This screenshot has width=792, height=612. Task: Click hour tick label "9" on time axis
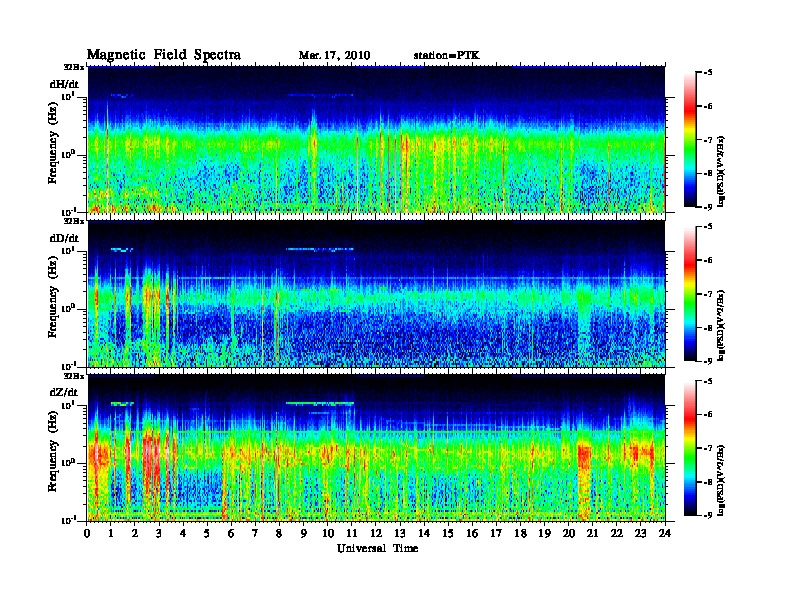click(x=303, y=533)
